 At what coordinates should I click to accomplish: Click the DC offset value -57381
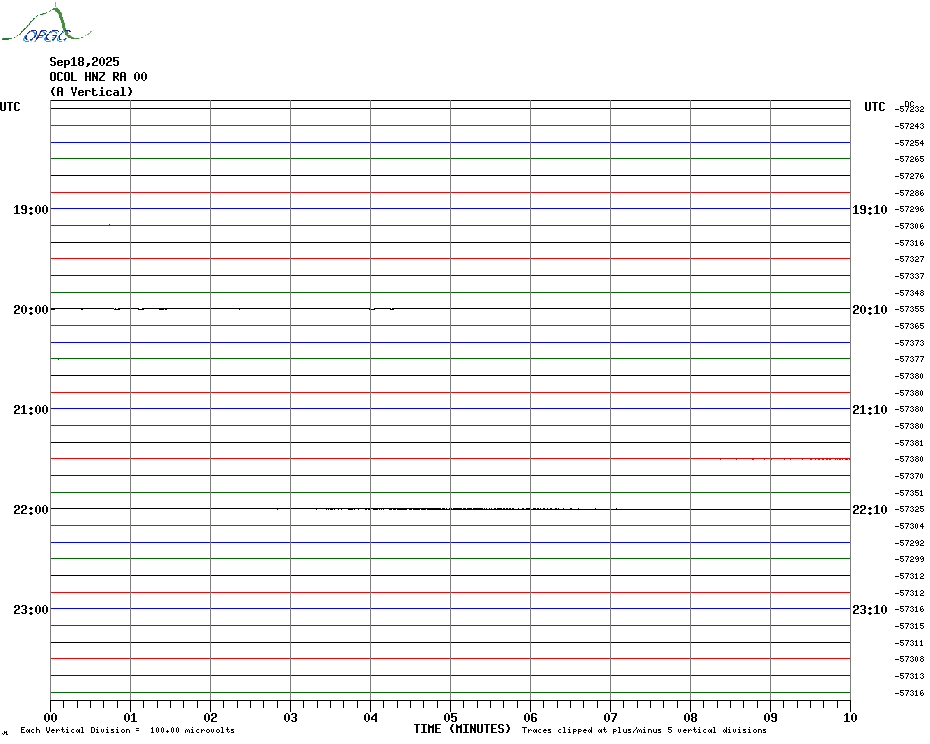(x=910, y=443)
